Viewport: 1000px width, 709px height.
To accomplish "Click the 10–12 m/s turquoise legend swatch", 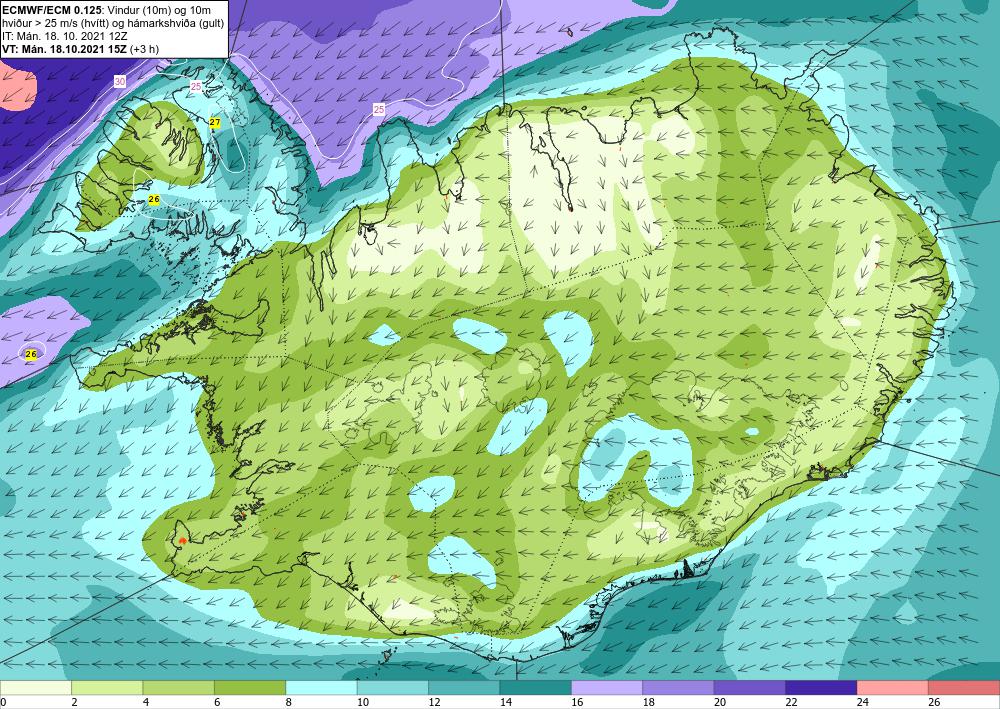I will (393, 687).
